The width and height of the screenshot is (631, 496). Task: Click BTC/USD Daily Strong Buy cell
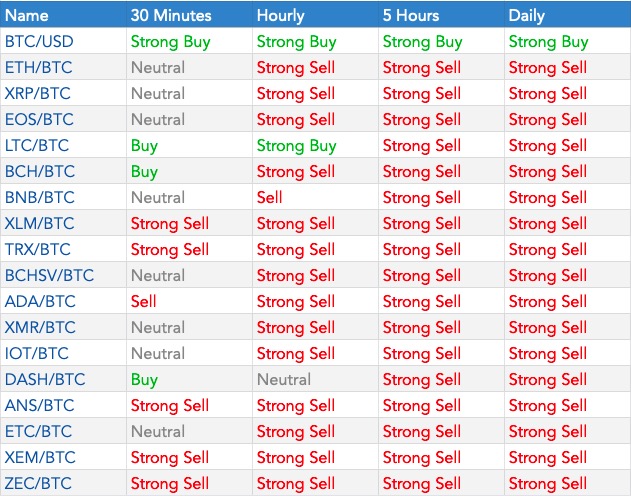(548, 42)
